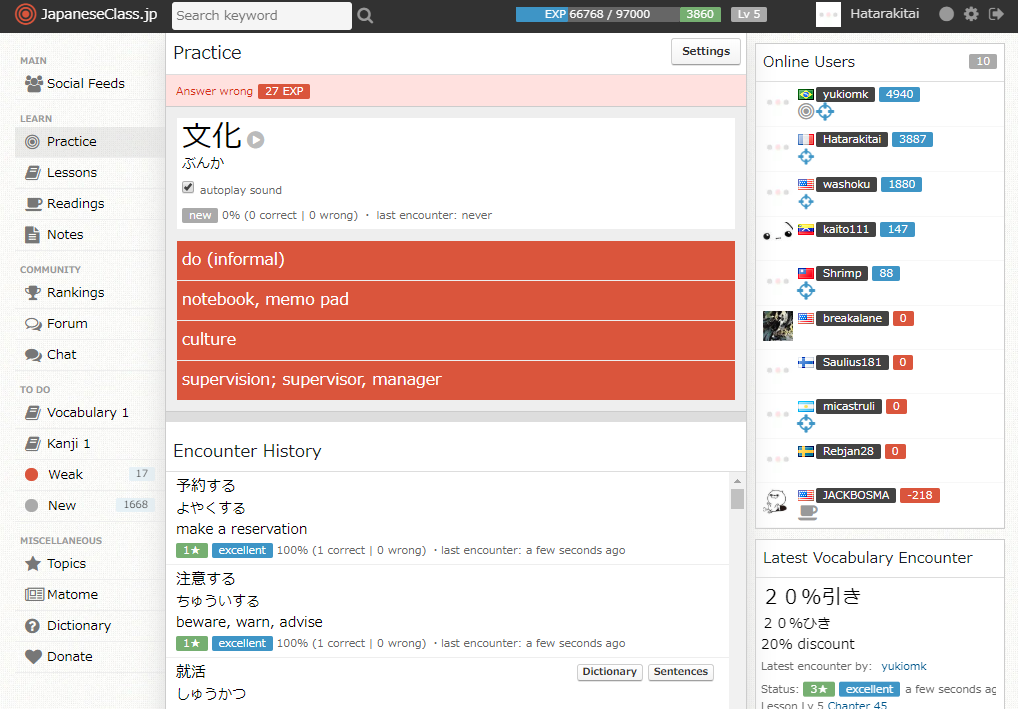
Task: Play audio for 文化 word
Action: click(256, 140)
